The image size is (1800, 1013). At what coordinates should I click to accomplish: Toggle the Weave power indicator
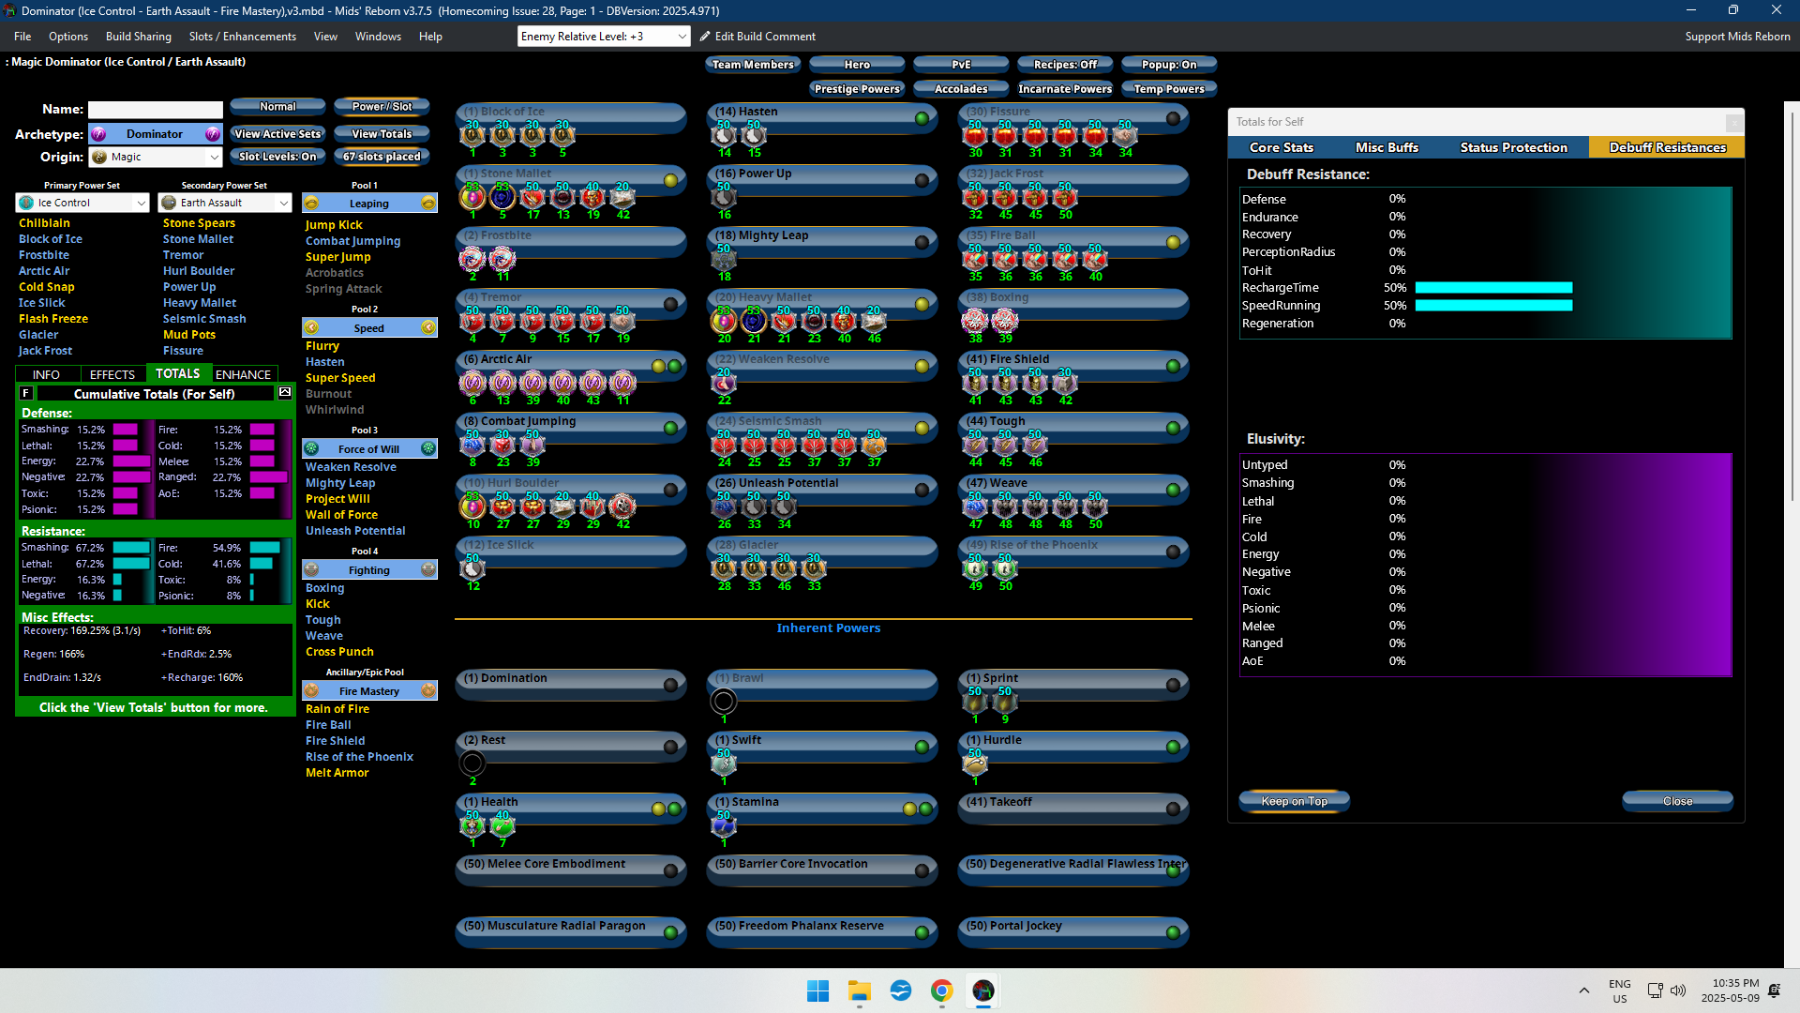point(1173,490)
